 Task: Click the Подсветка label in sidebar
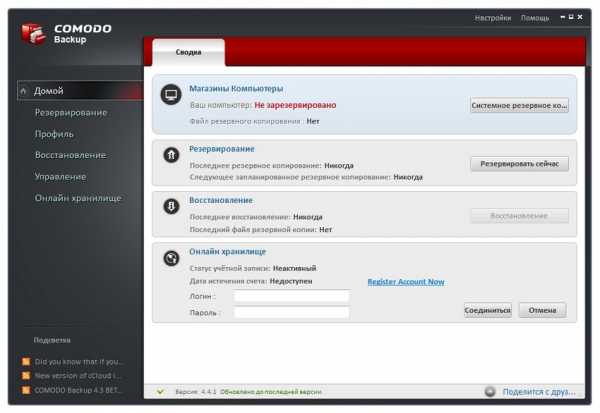[52, 340]
